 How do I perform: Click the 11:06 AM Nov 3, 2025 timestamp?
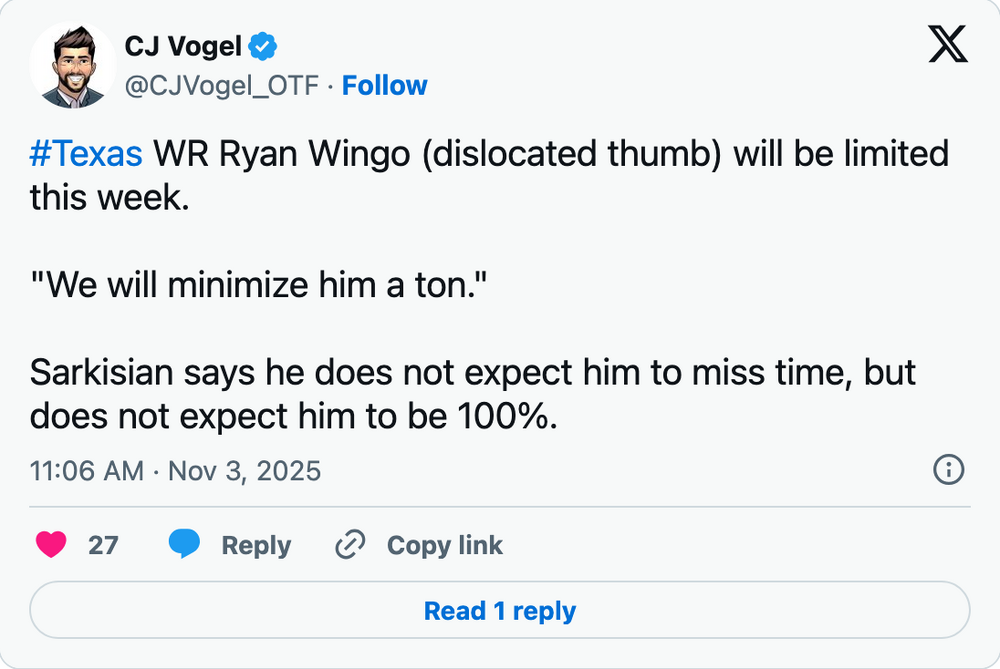click(176, 470)
